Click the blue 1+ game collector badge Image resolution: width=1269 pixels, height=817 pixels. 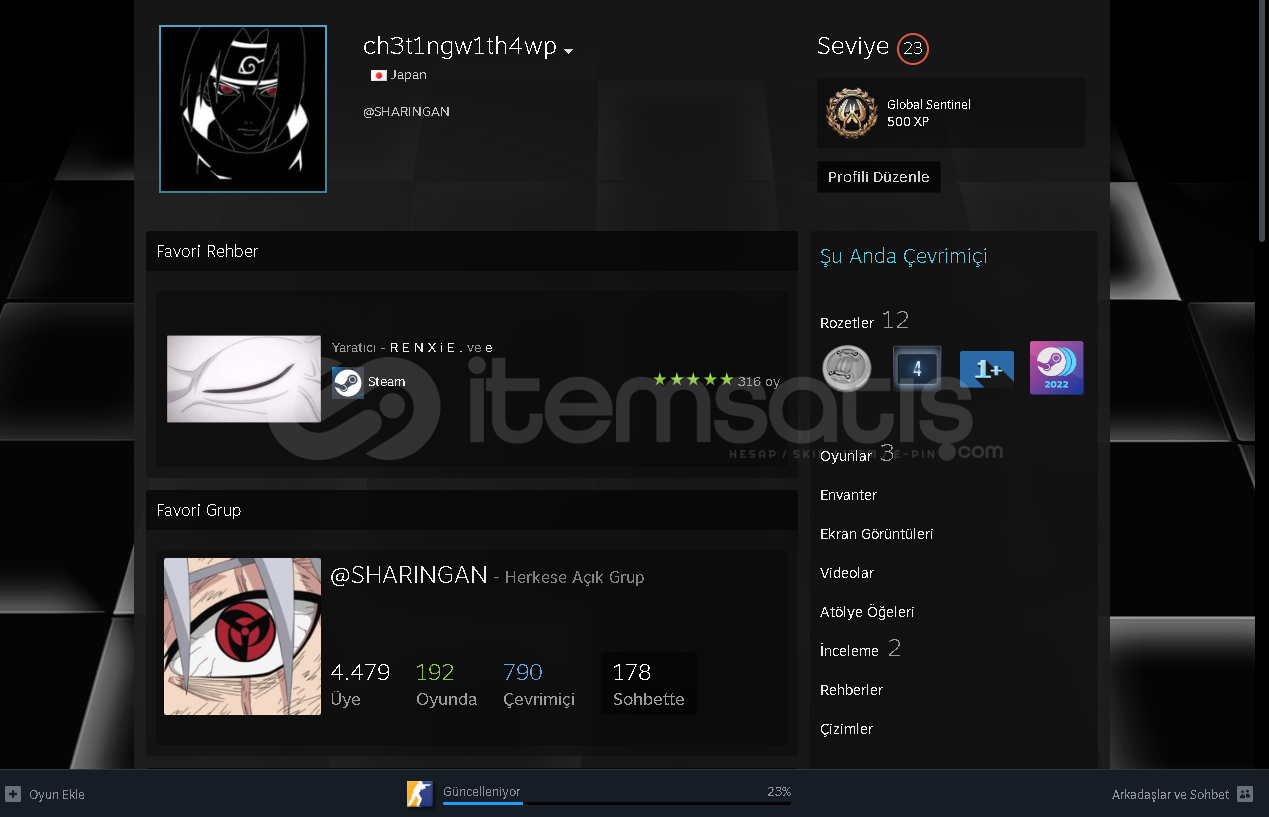(x=986, y=369)
